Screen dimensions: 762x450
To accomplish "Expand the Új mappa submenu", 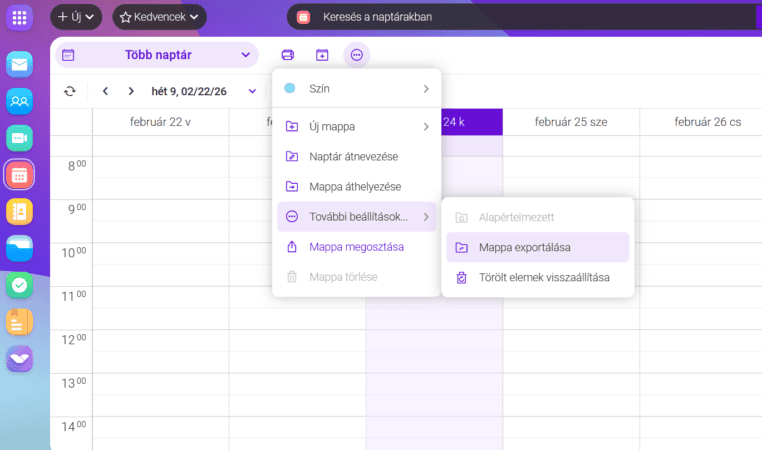I will tap(357, 127).
